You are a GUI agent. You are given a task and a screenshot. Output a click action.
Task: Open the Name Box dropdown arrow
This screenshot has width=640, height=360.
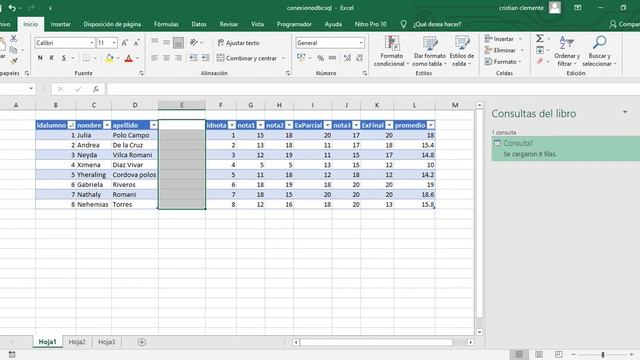coord(31,89)
